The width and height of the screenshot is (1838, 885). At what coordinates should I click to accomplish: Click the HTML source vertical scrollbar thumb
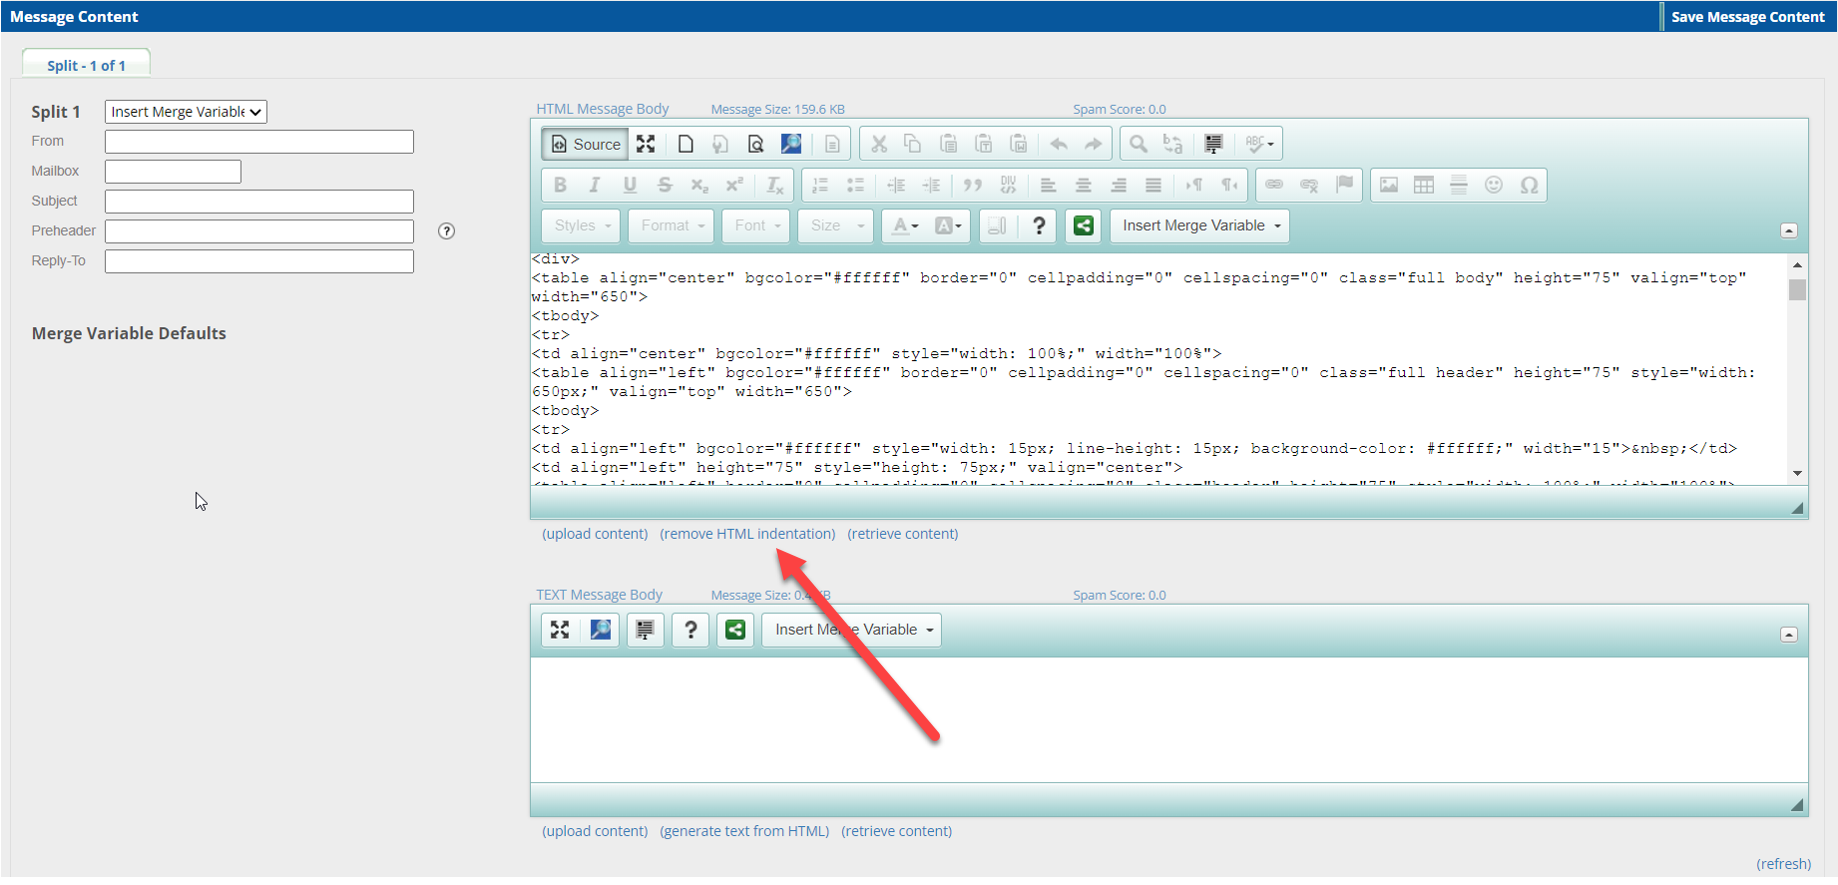1797,290
